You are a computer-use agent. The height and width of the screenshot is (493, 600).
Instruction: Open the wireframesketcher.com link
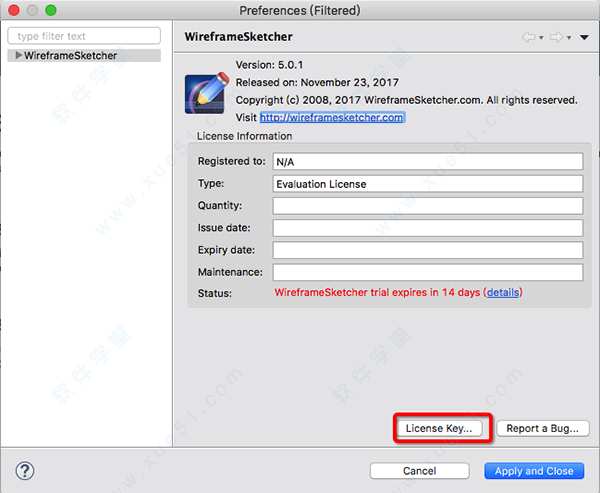[x=331, y=118]
